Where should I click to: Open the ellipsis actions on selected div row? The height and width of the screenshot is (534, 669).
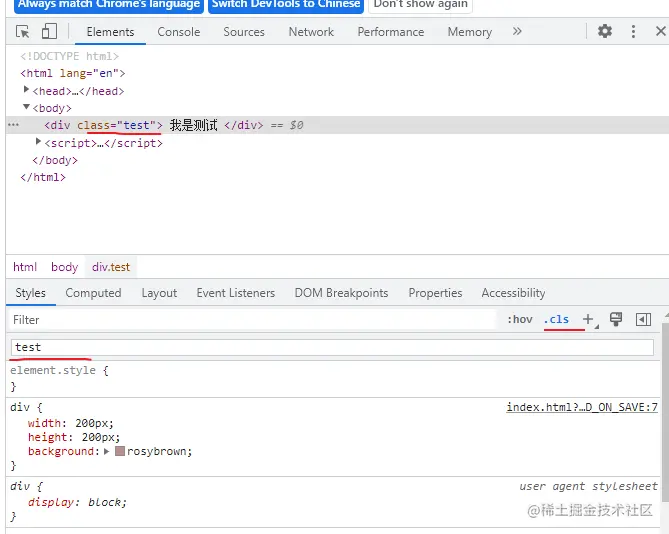[13, 125]
